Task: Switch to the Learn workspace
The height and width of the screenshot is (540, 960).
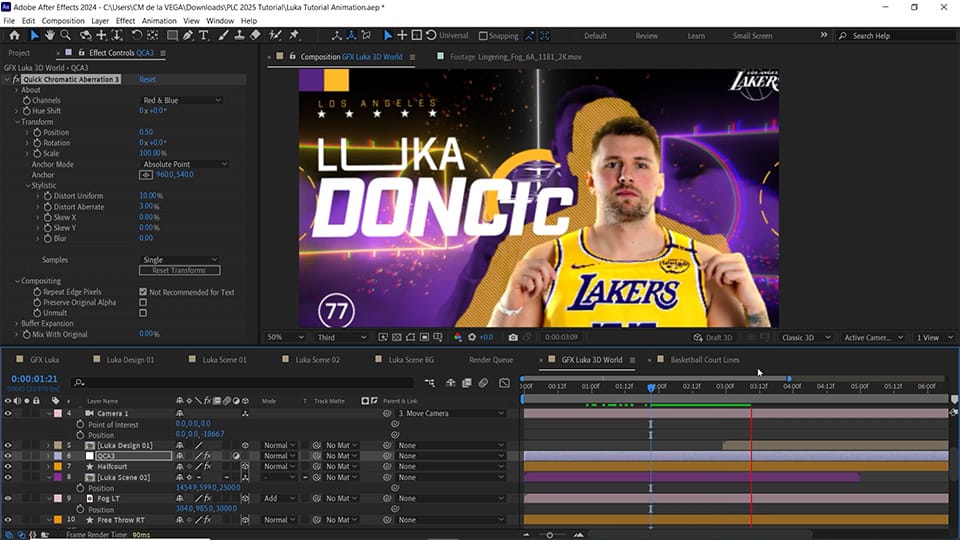Action: 696,36
